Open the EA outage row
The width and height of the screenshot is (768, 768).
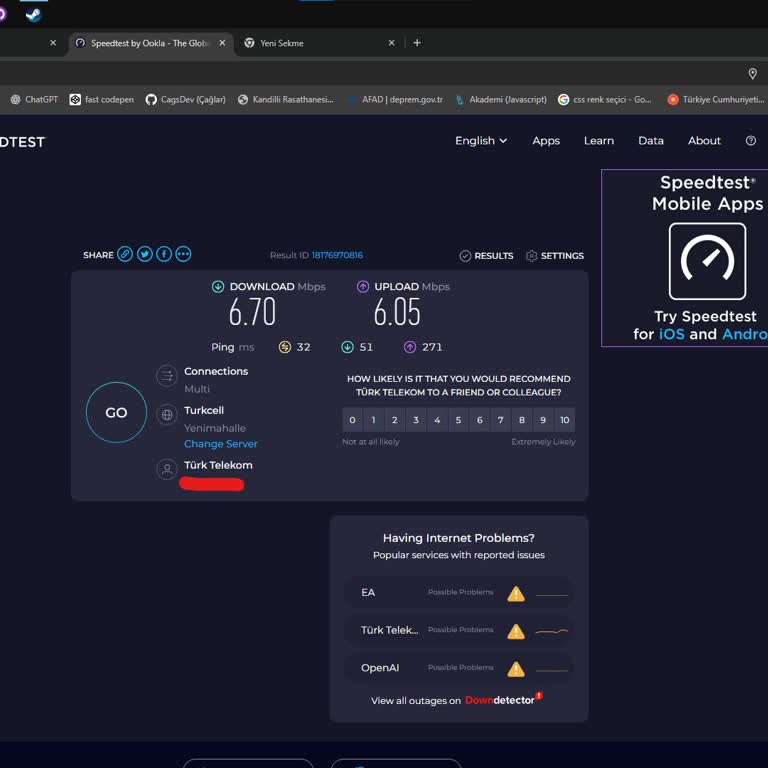459,593
